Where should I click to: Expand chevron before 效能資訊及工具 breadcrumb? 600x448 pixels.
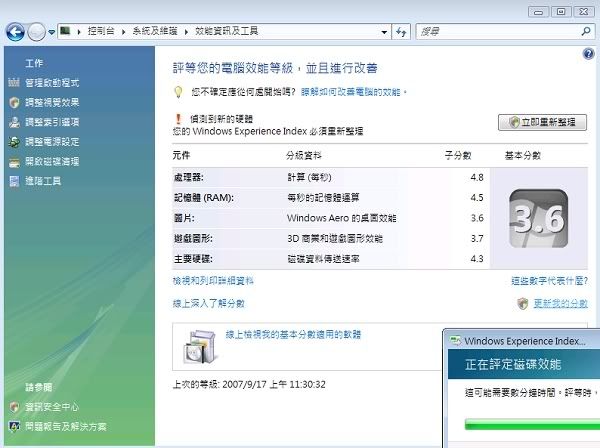pos(186,32)
